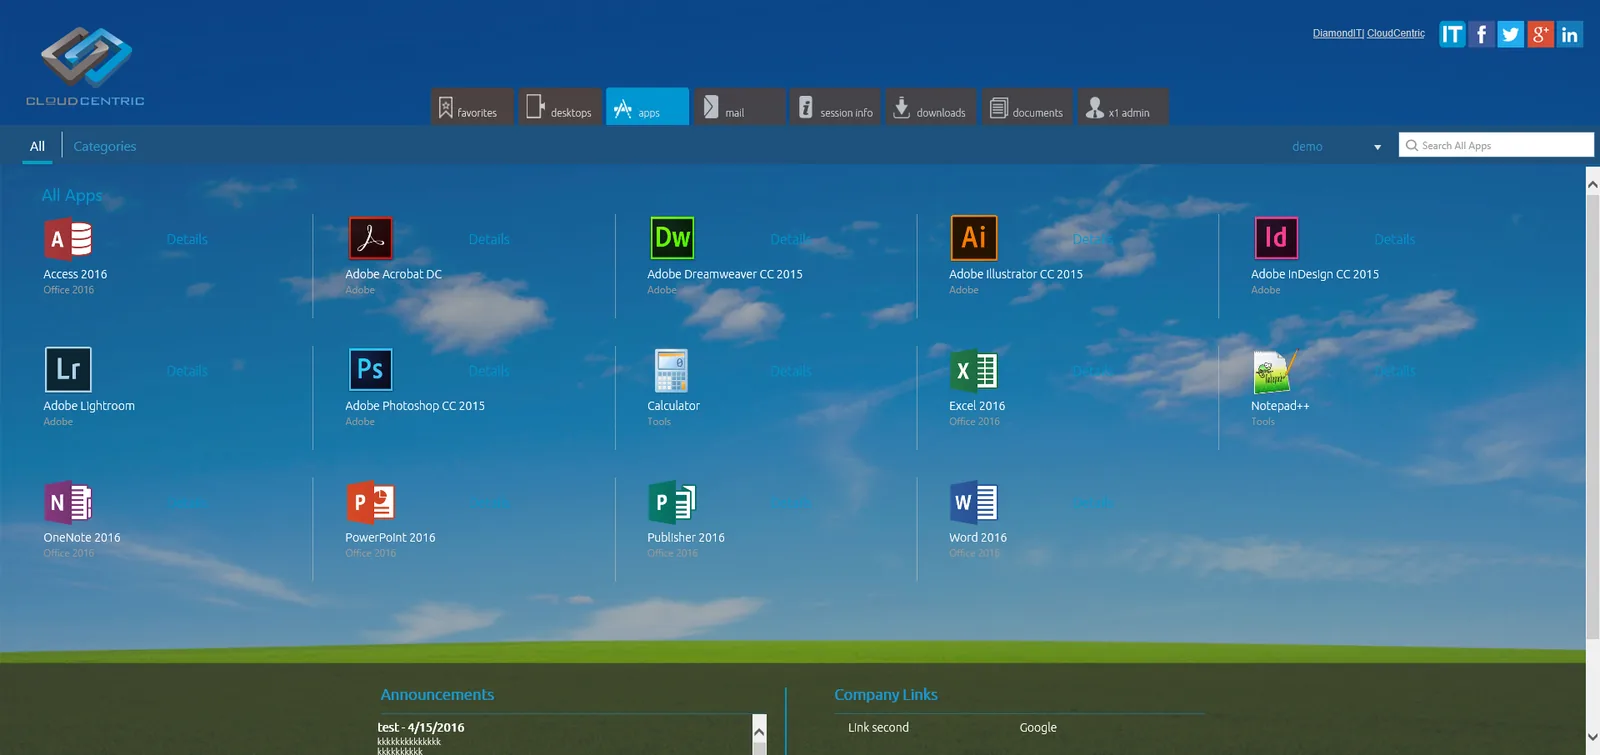The height and width of the screenshot is (755, 1600).
Task: Launch the Excel 2016 icon
Action: pyautogui.click(x=974, y=370)
